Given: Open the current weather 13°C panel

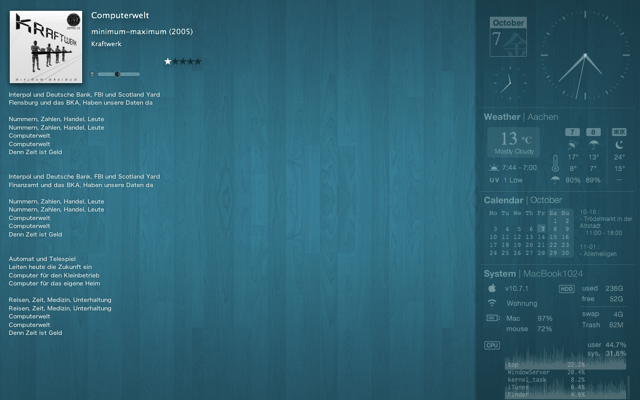Looking at the screenshot, I should click(515, 143).
